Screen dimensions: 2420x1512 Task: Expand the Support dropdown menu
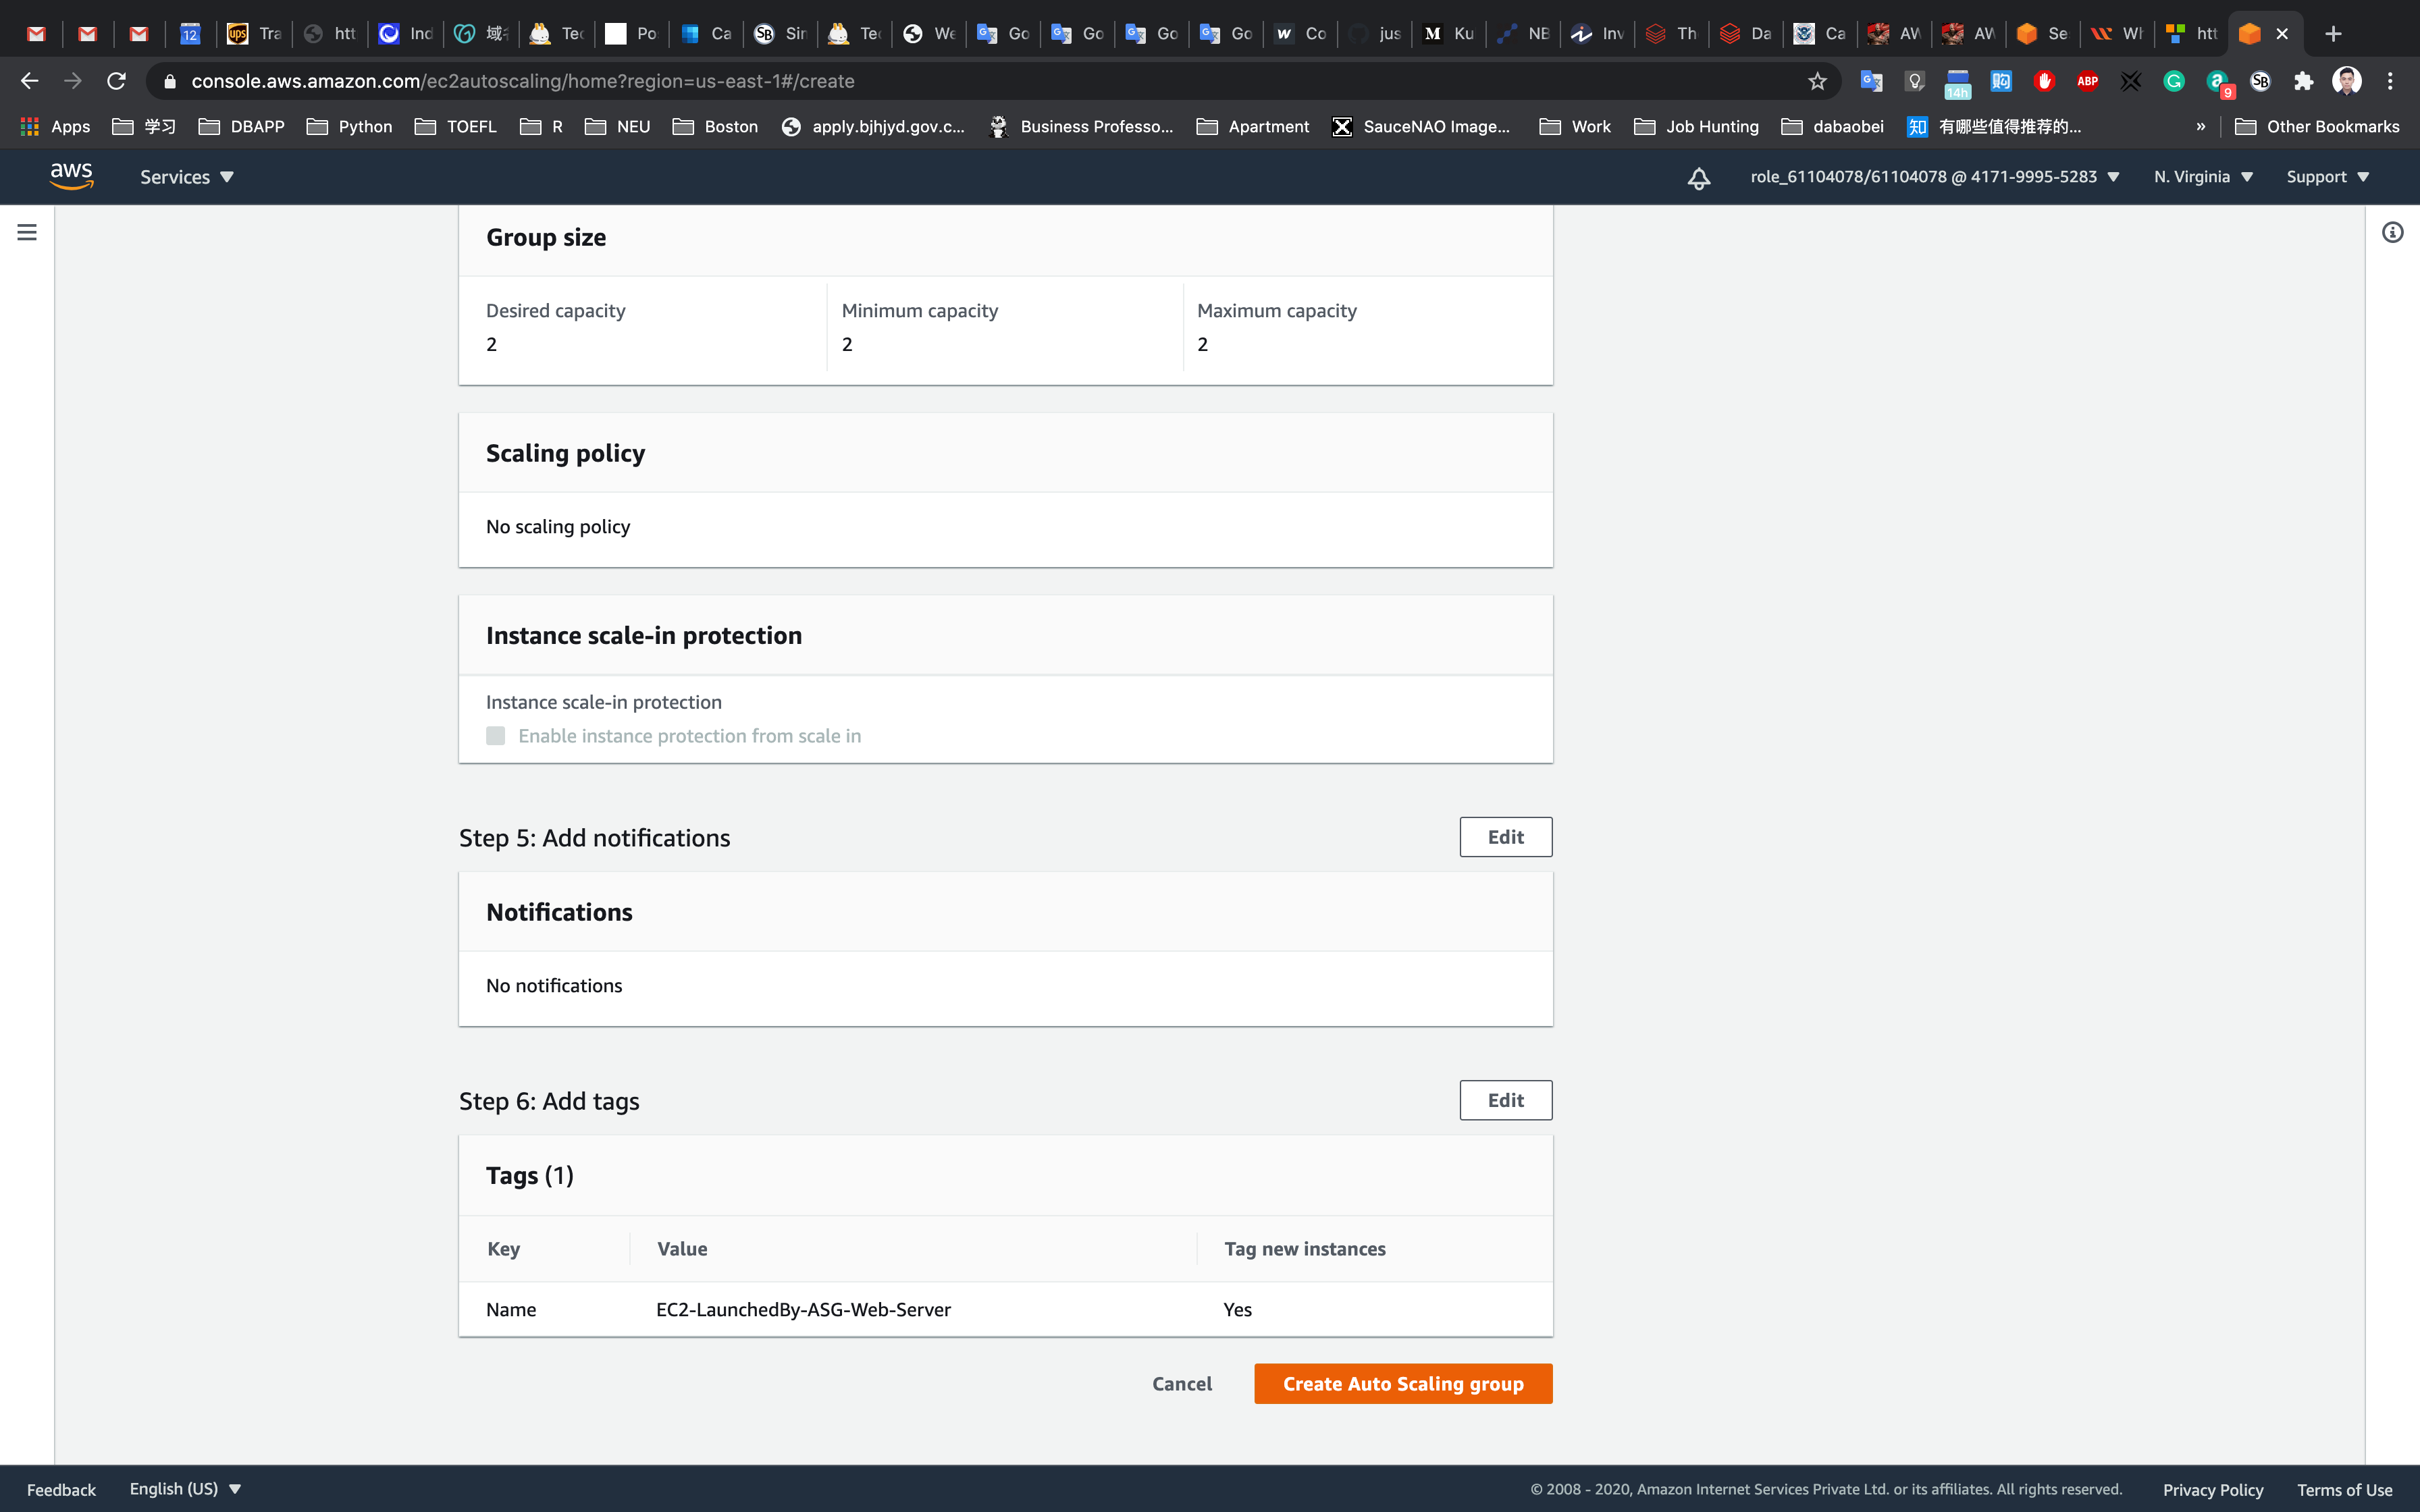point(2327,177)
